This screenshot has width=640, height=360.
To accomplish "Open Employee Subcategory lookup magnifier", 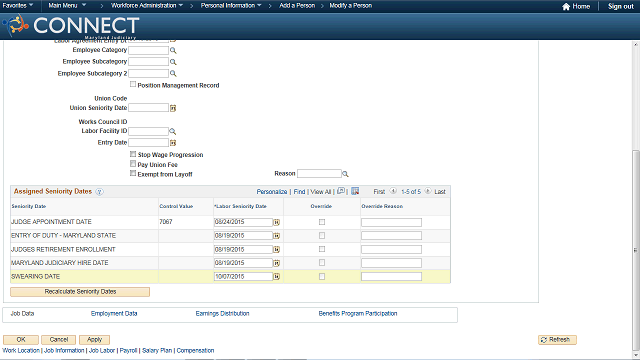I will [173, 62].
